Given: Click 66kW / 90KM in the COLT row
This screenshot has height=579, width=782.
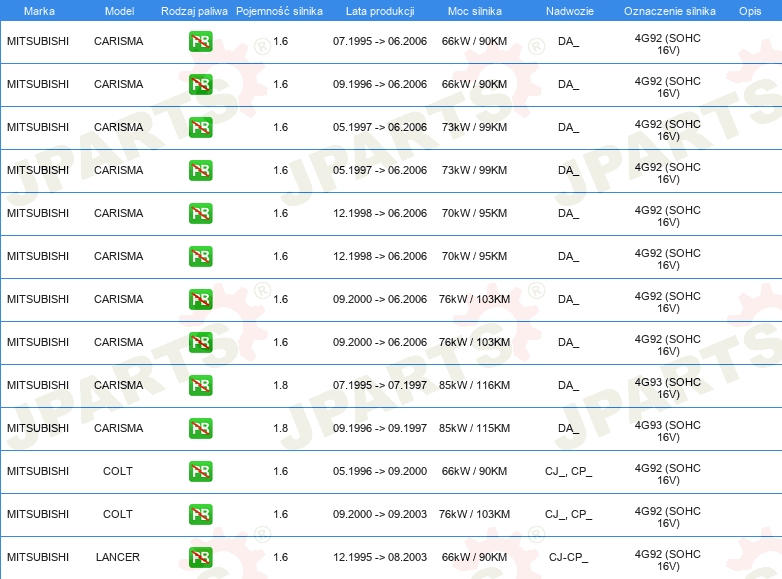Looking at the screenshot, I should [474, 471].
